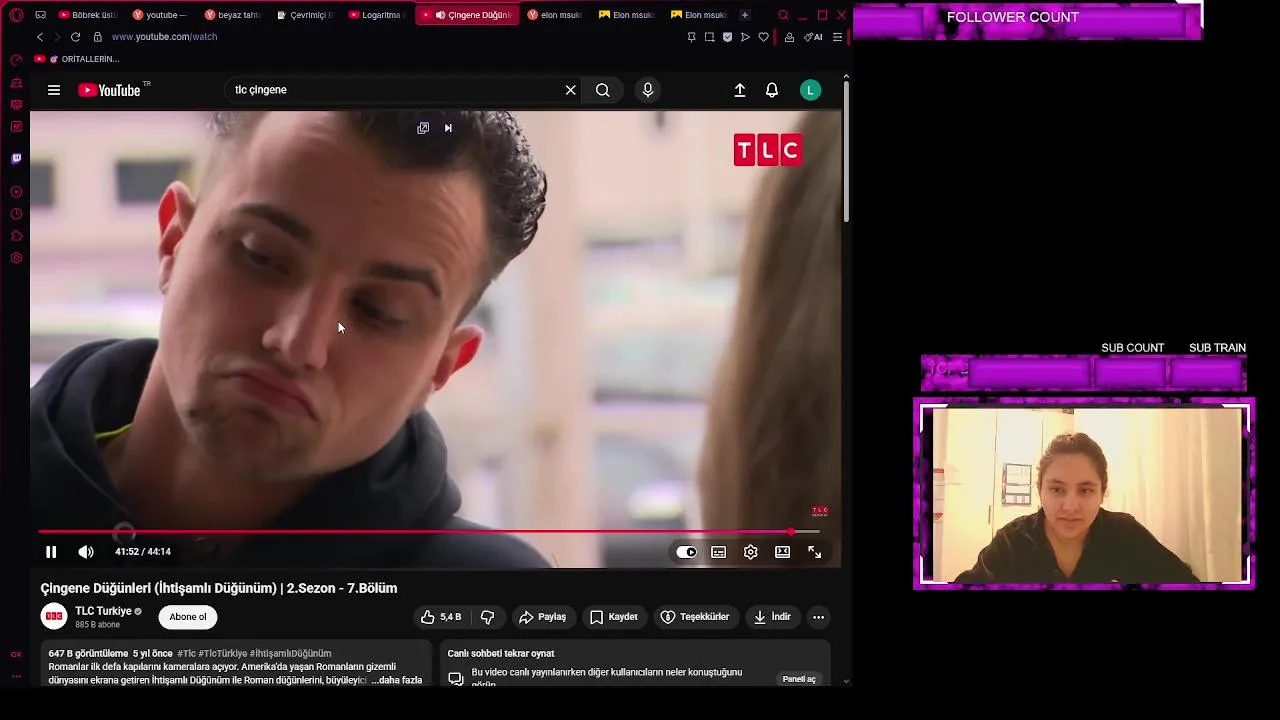Image resolution: width=1280 pixels, height=720 pixels.
Task: Select the 'Çingene Düğünleri' active tab
Action: tap(468, 15)
